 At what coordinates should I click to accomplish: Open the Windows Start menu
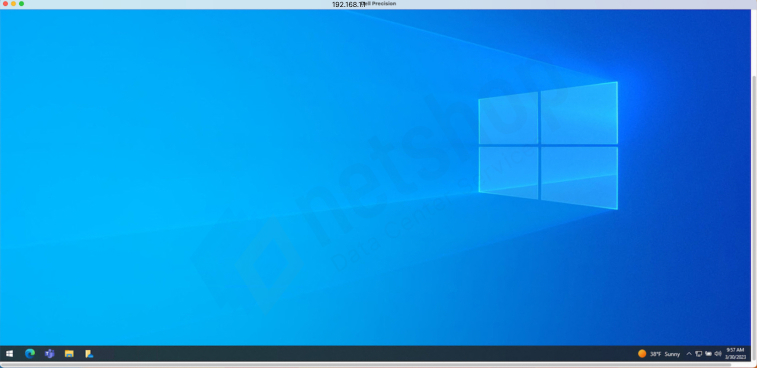[x=9, y=354]
